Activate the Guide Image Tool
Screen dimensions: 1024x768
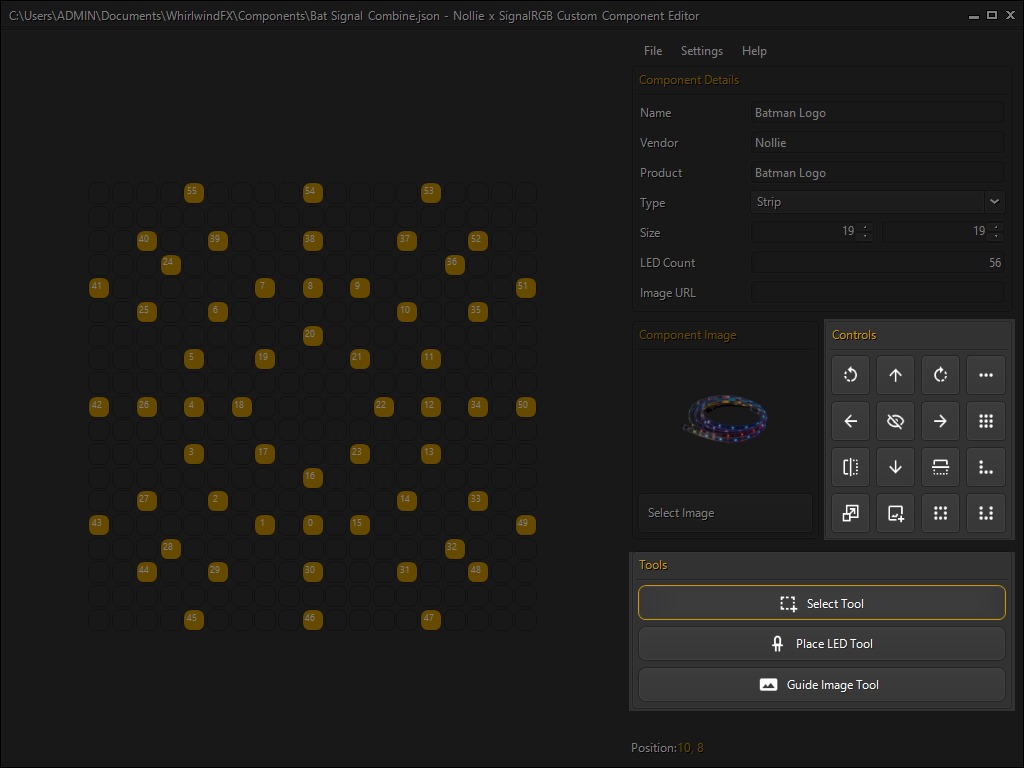822,684
